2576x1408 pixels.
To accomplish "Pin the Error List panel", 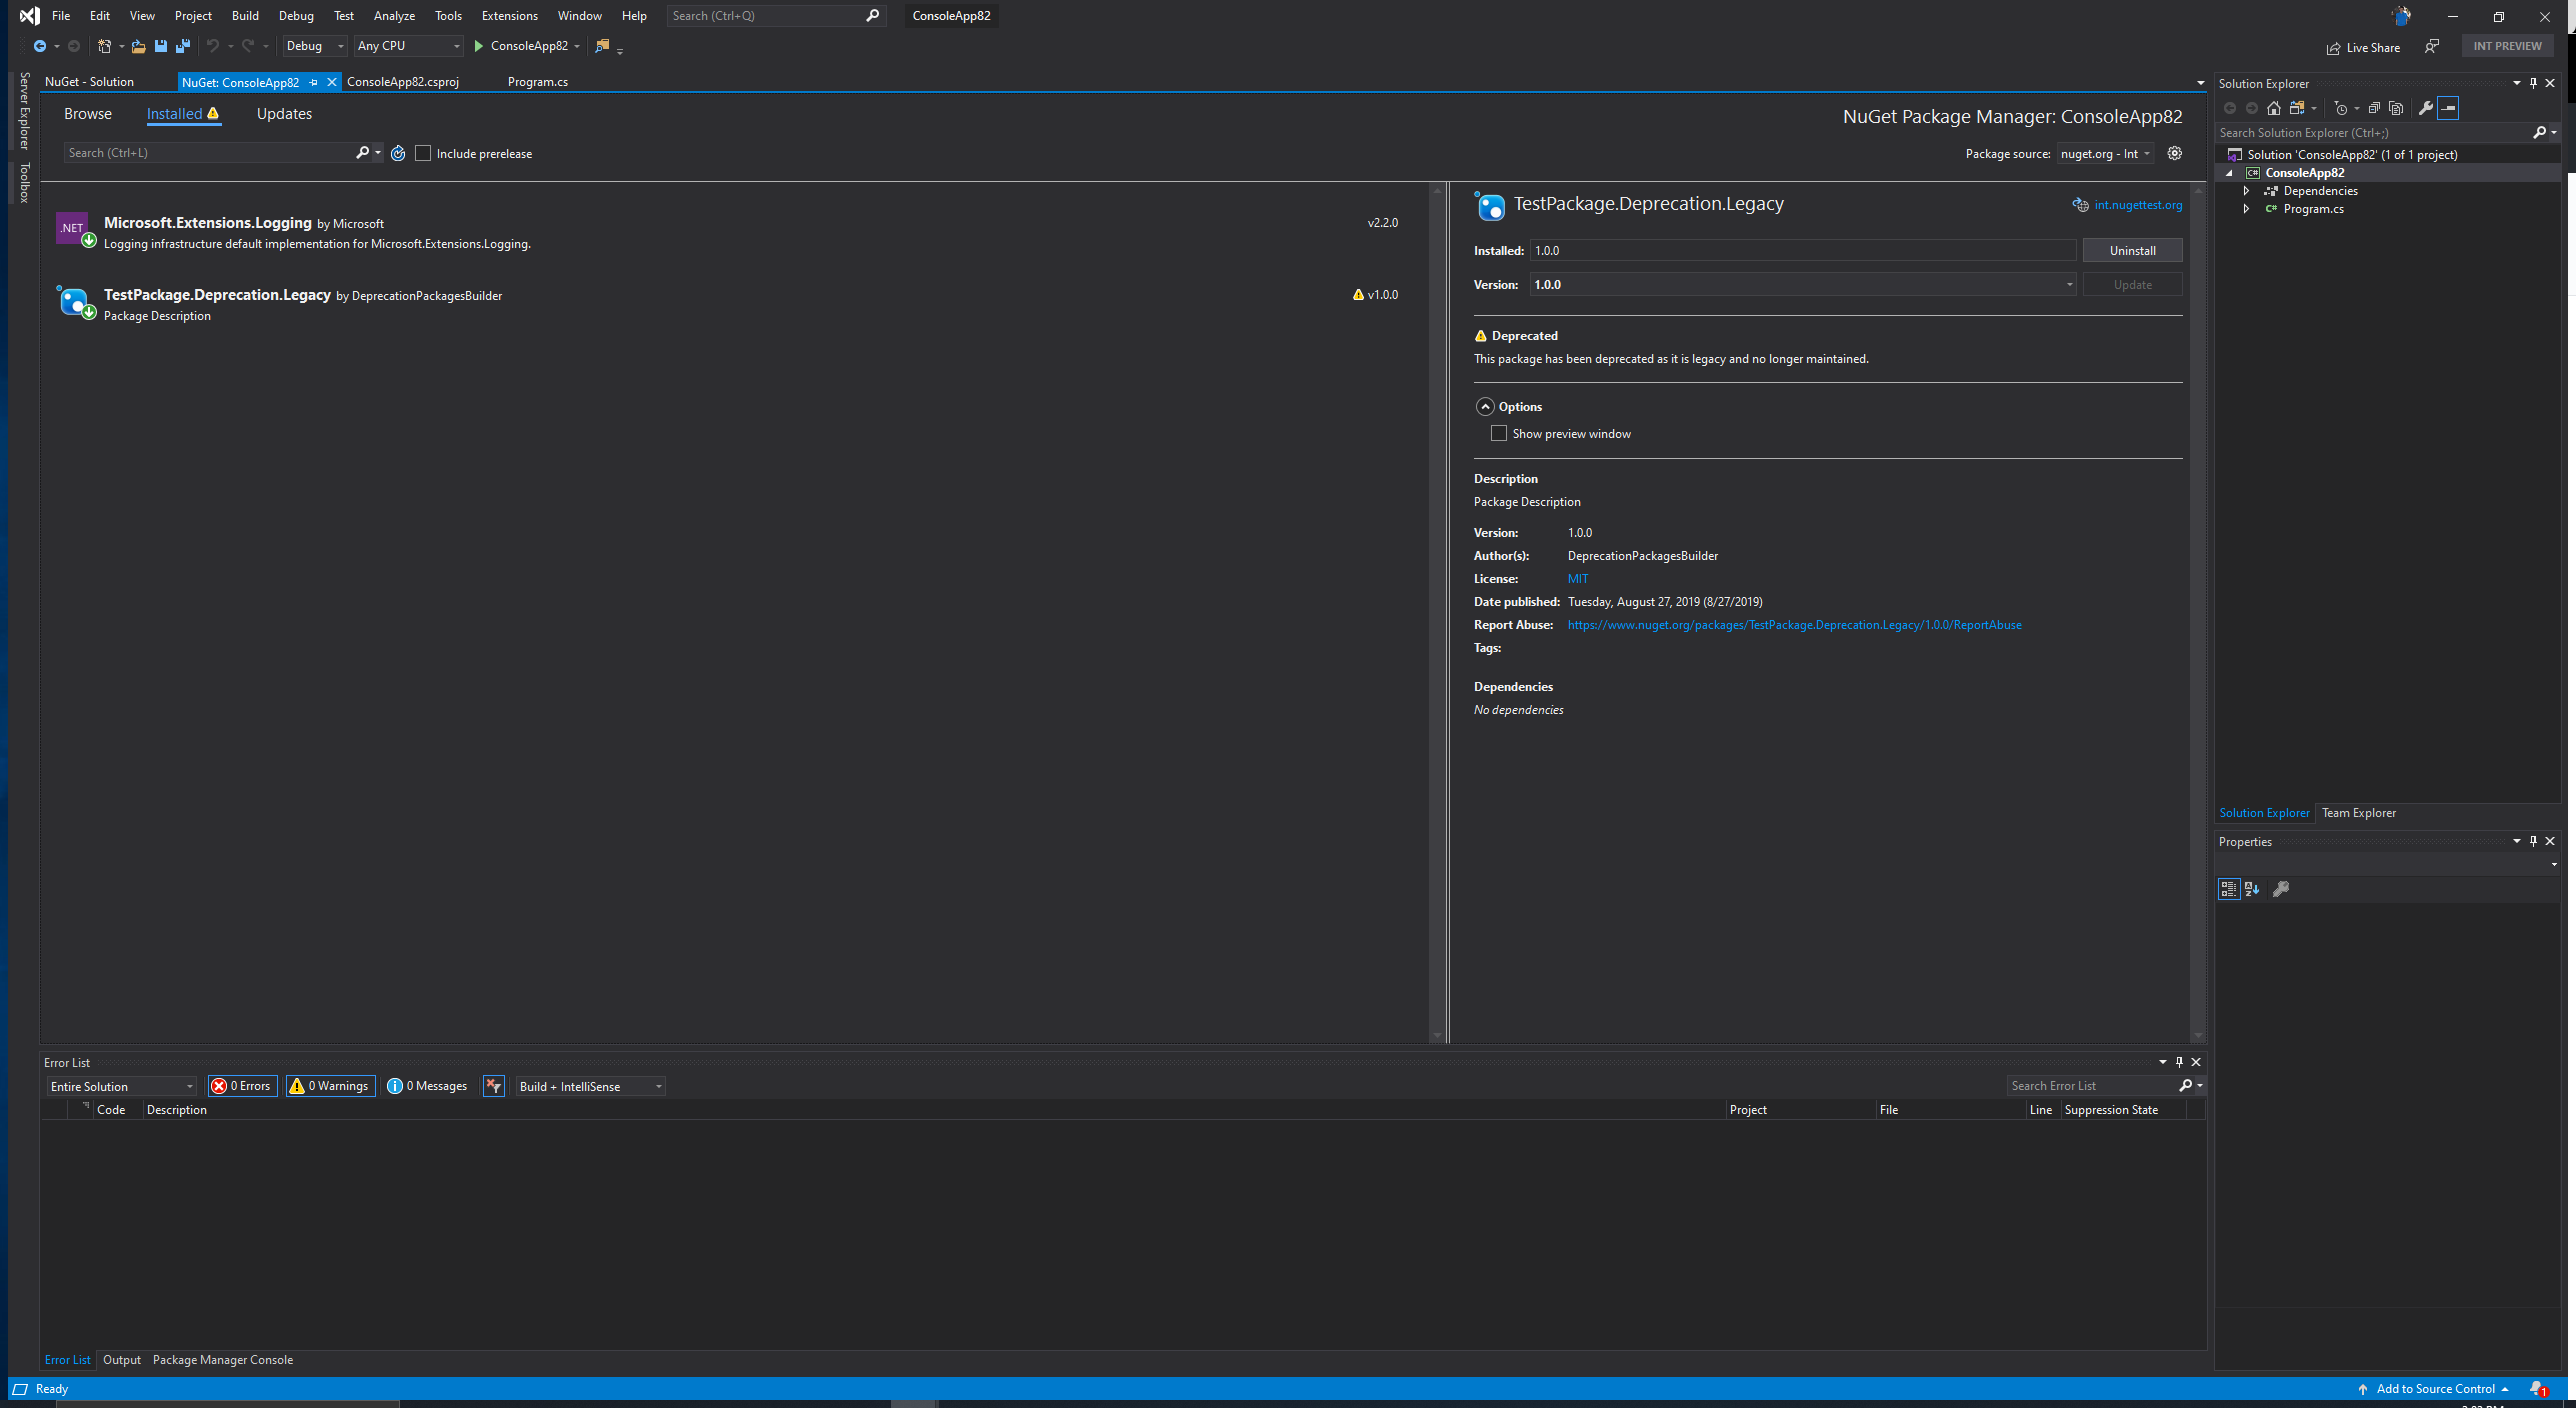I will pos(2179,1062).
